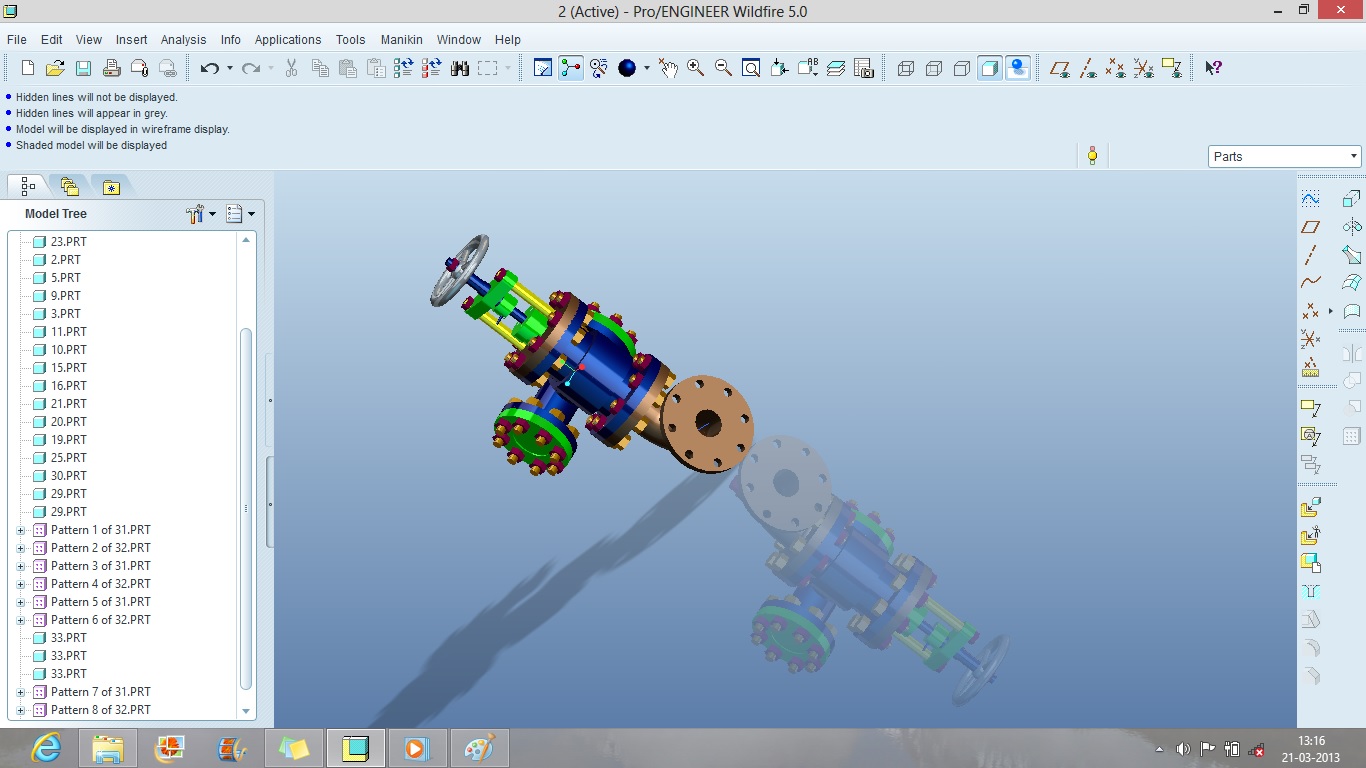1366x768 pixels.
Task: Click the Sketch tool in the right toolbar
Action: point(1311,199)
